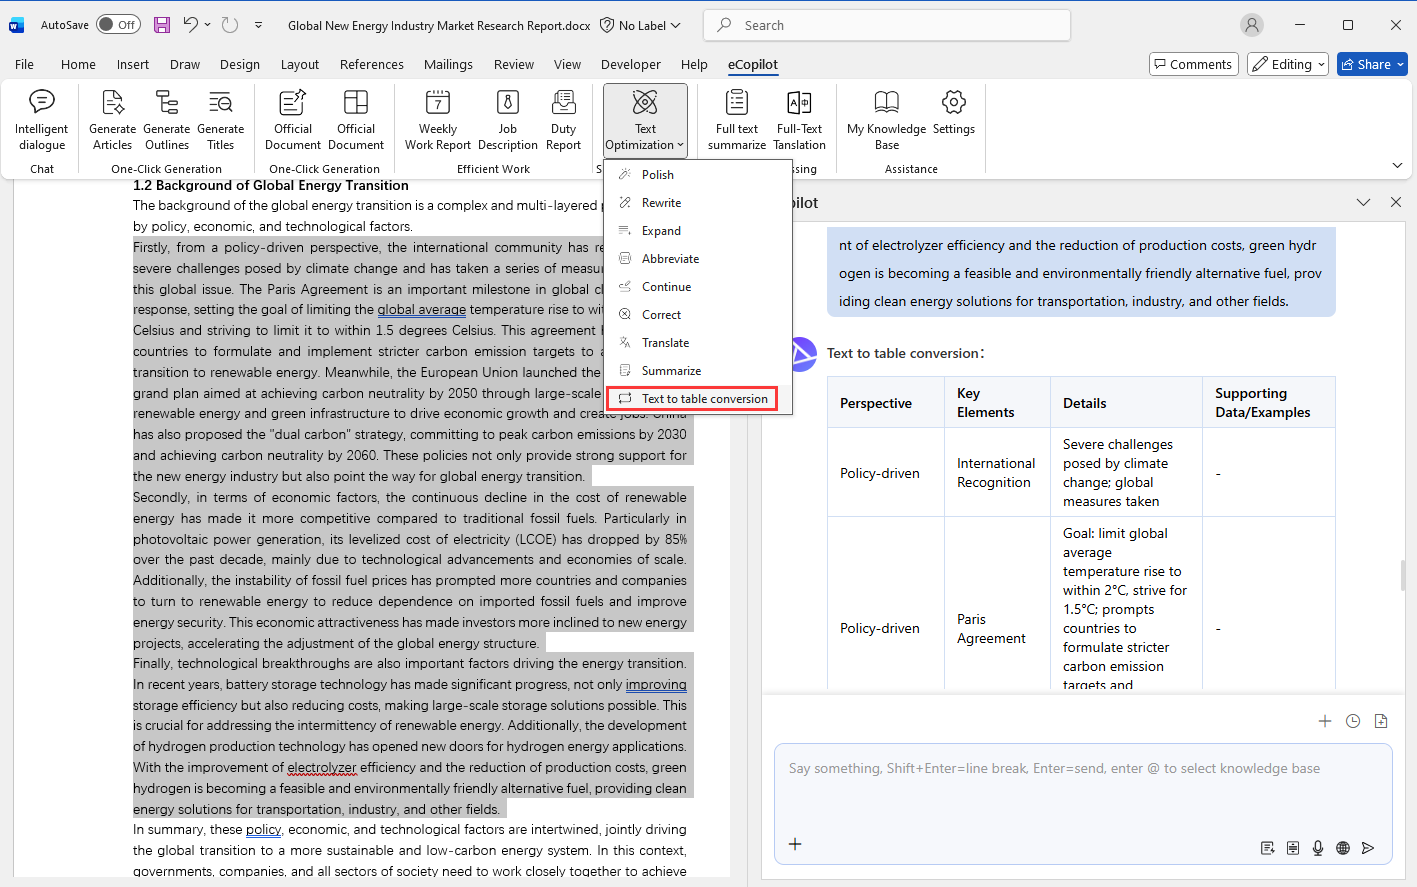This screenshot has width=1417, height=887.
Task: Select Text to table conversion option
Action: pyautogui.click(x=704, y=399)
